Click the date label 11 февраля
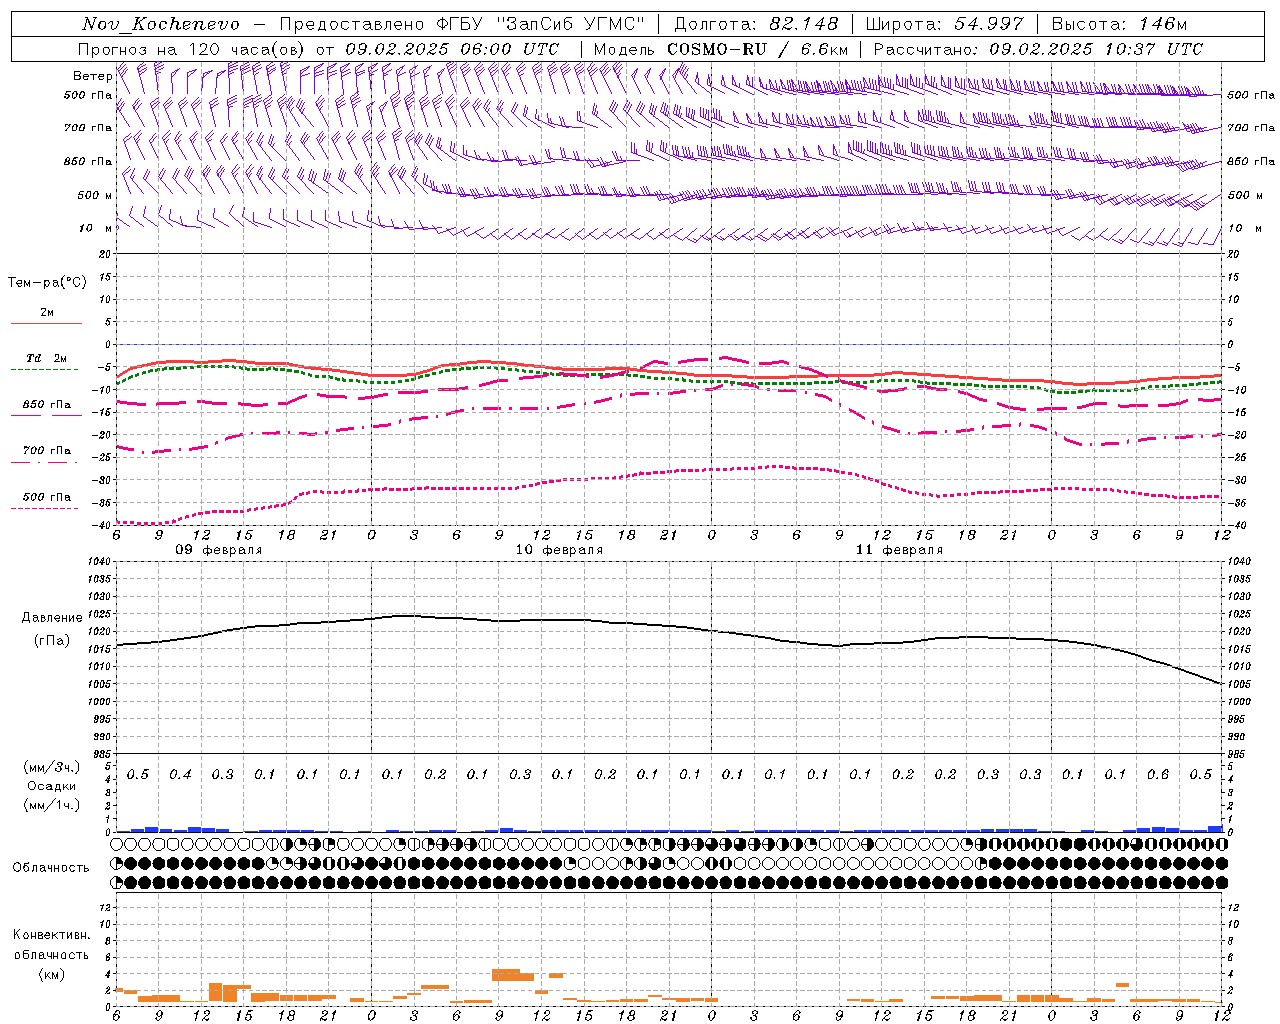Viewport: 1280px width, 1024px height. click(899, 550)
